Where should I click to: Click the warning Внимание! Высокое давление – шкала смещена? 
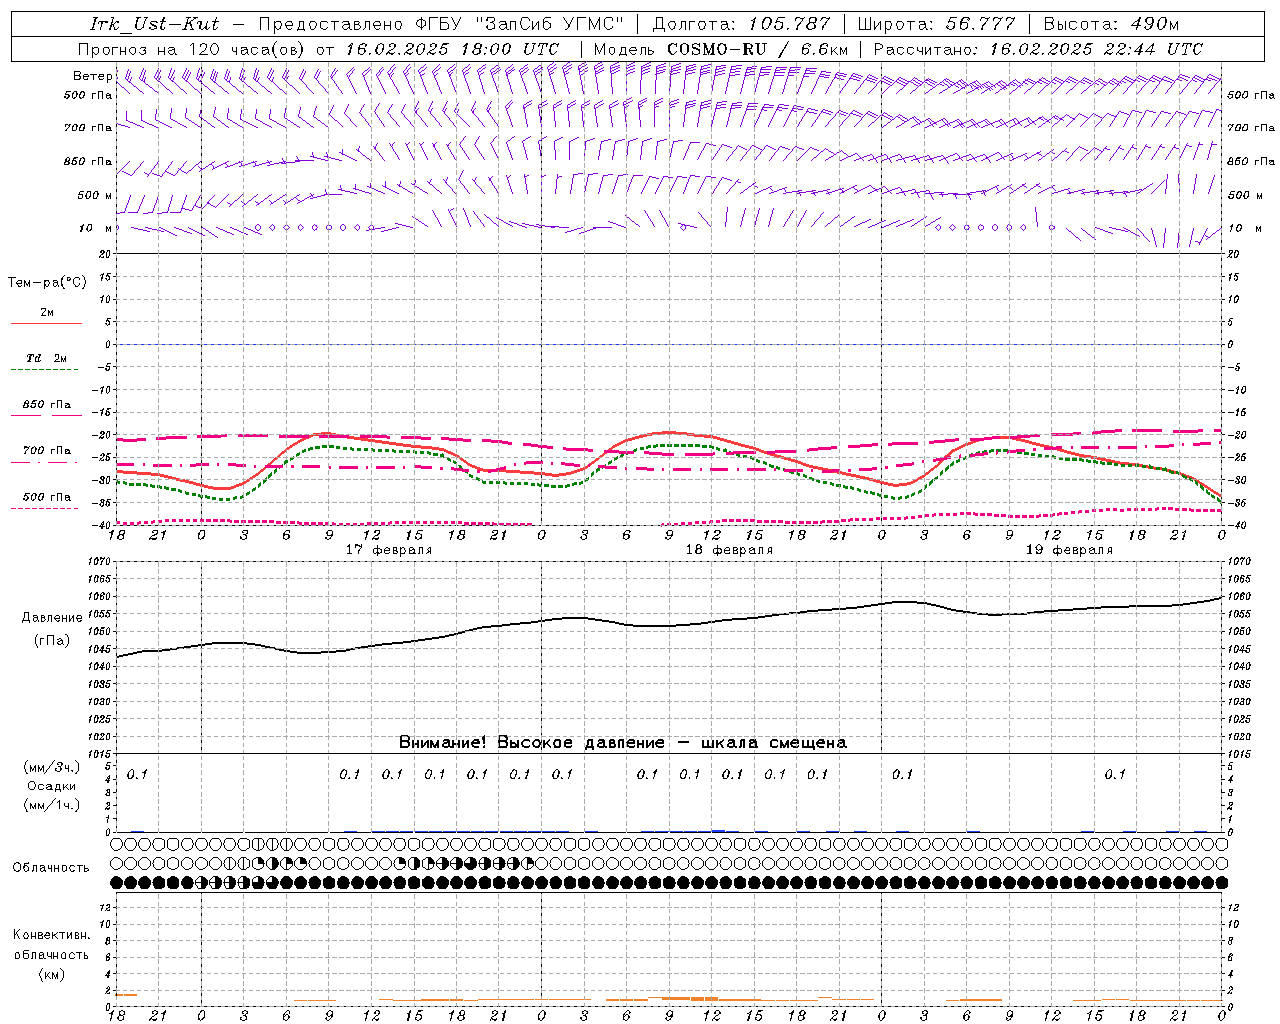[623, 743]
